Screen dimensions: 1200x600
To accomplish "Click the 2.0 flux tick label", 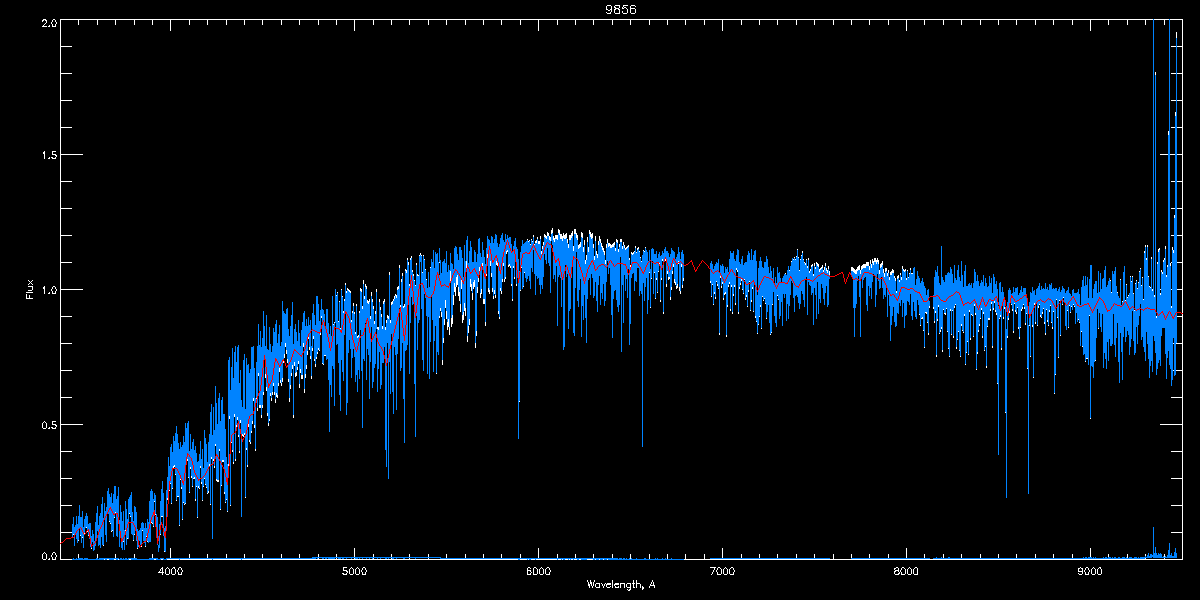I will 48,22.
